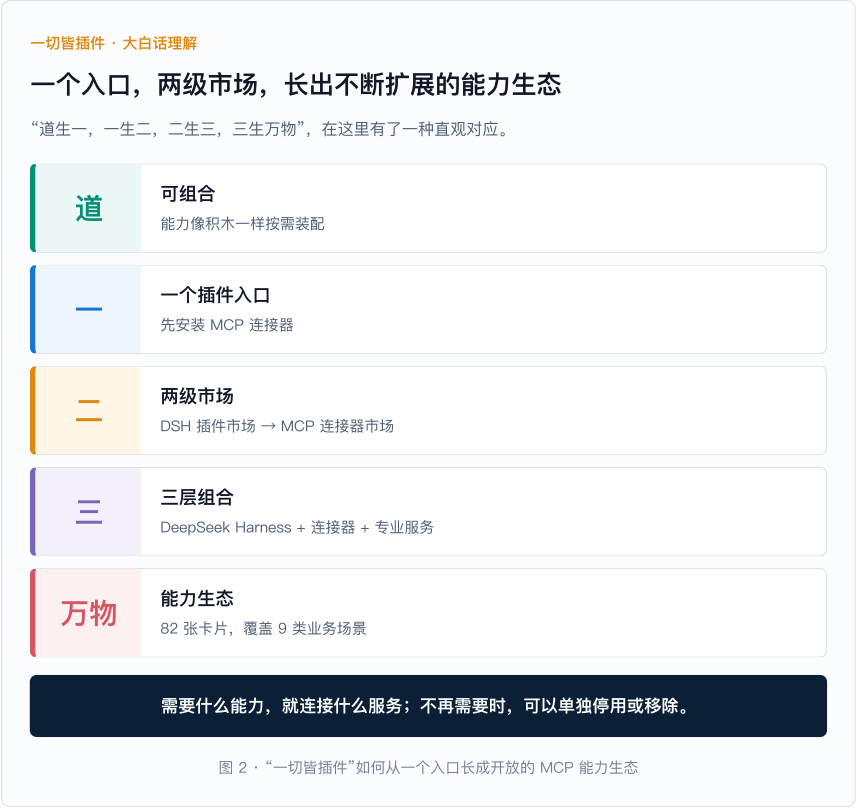
Task: Click the blue 一 symbol tile
Action: coord(88,310)
